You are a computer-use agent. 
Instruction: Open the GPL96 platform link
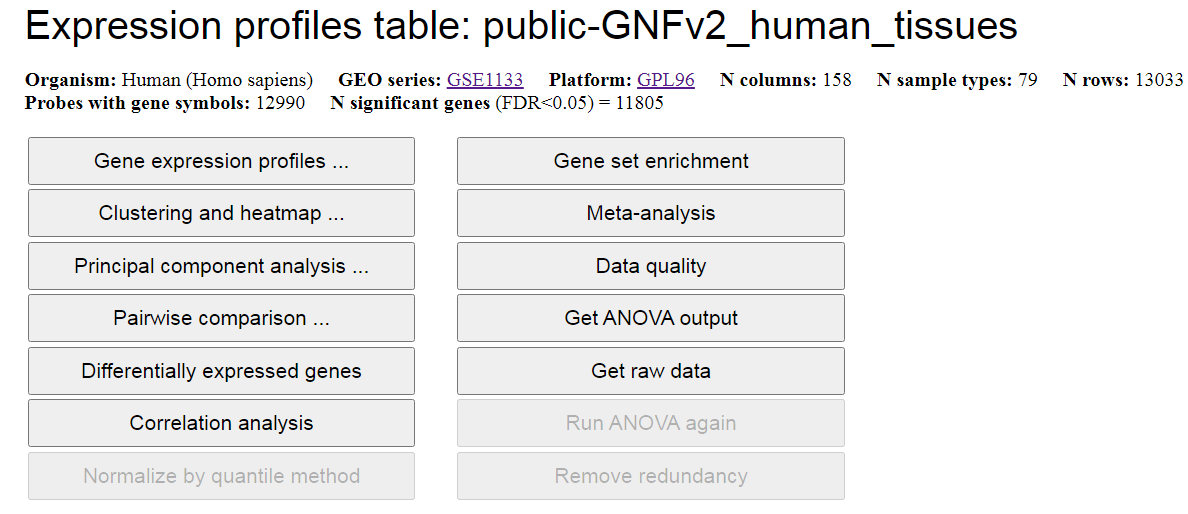tap(665, 80)
